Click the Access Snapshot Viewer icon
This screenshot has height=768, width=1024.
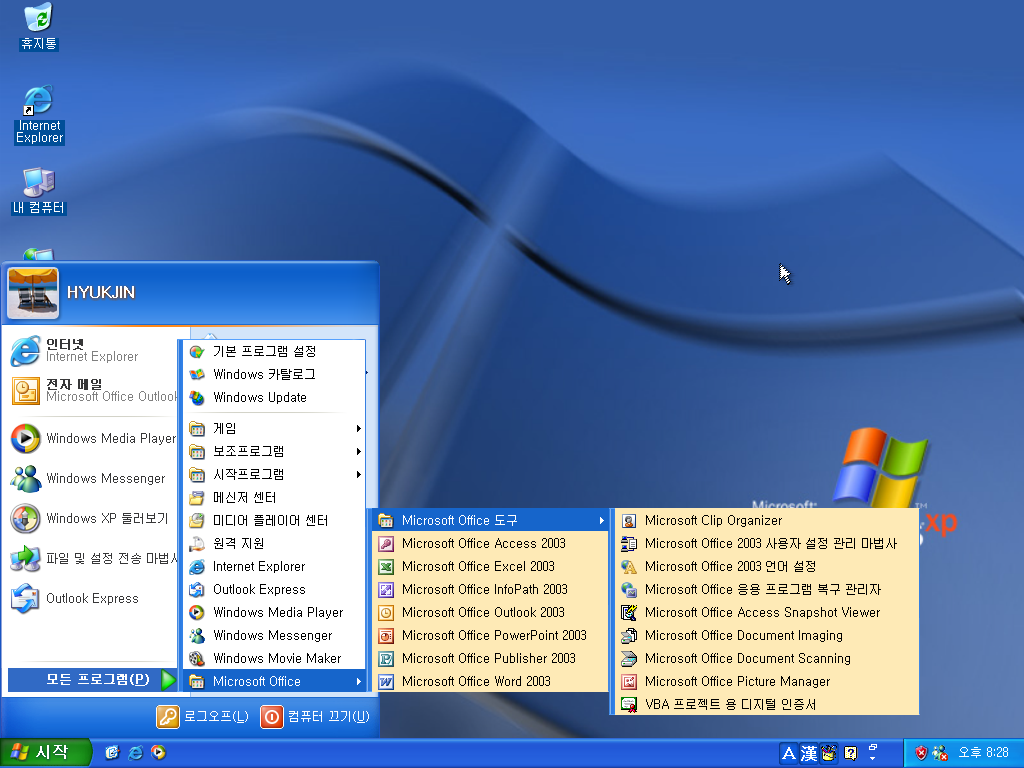point(629,613)
